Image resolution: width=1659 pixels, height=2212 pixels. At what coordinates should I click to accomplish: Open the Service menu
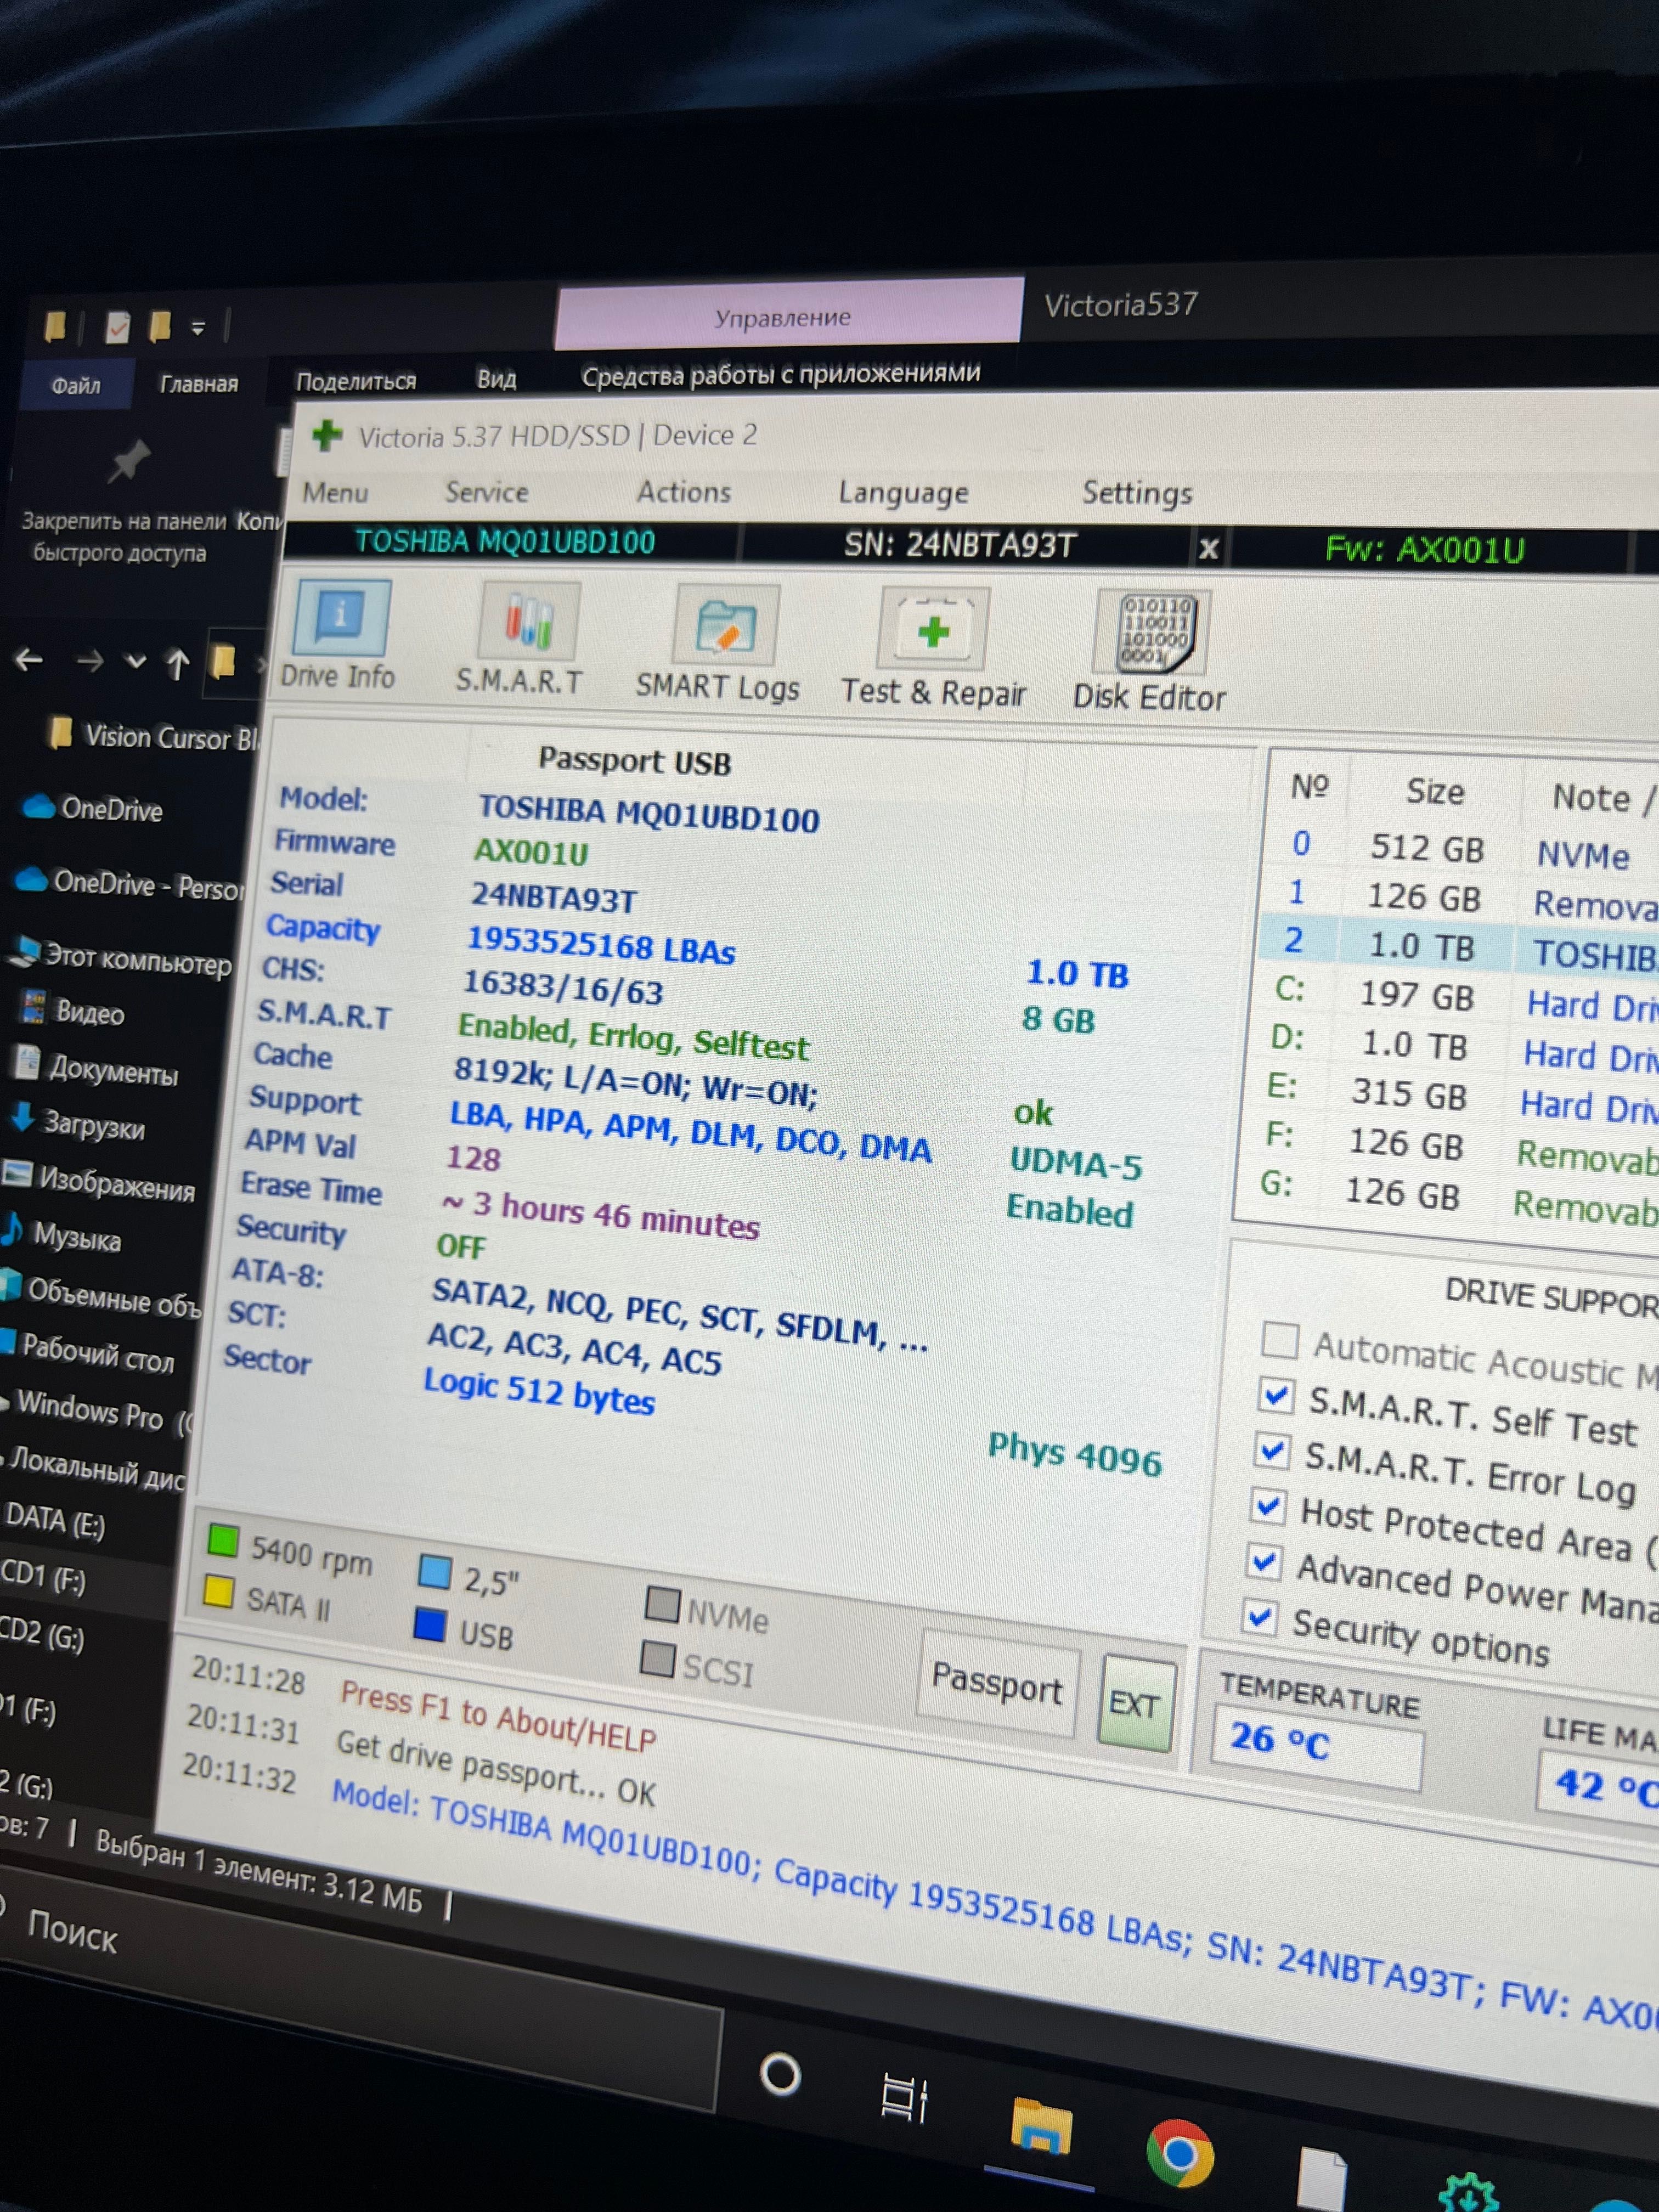pos(487,492)
